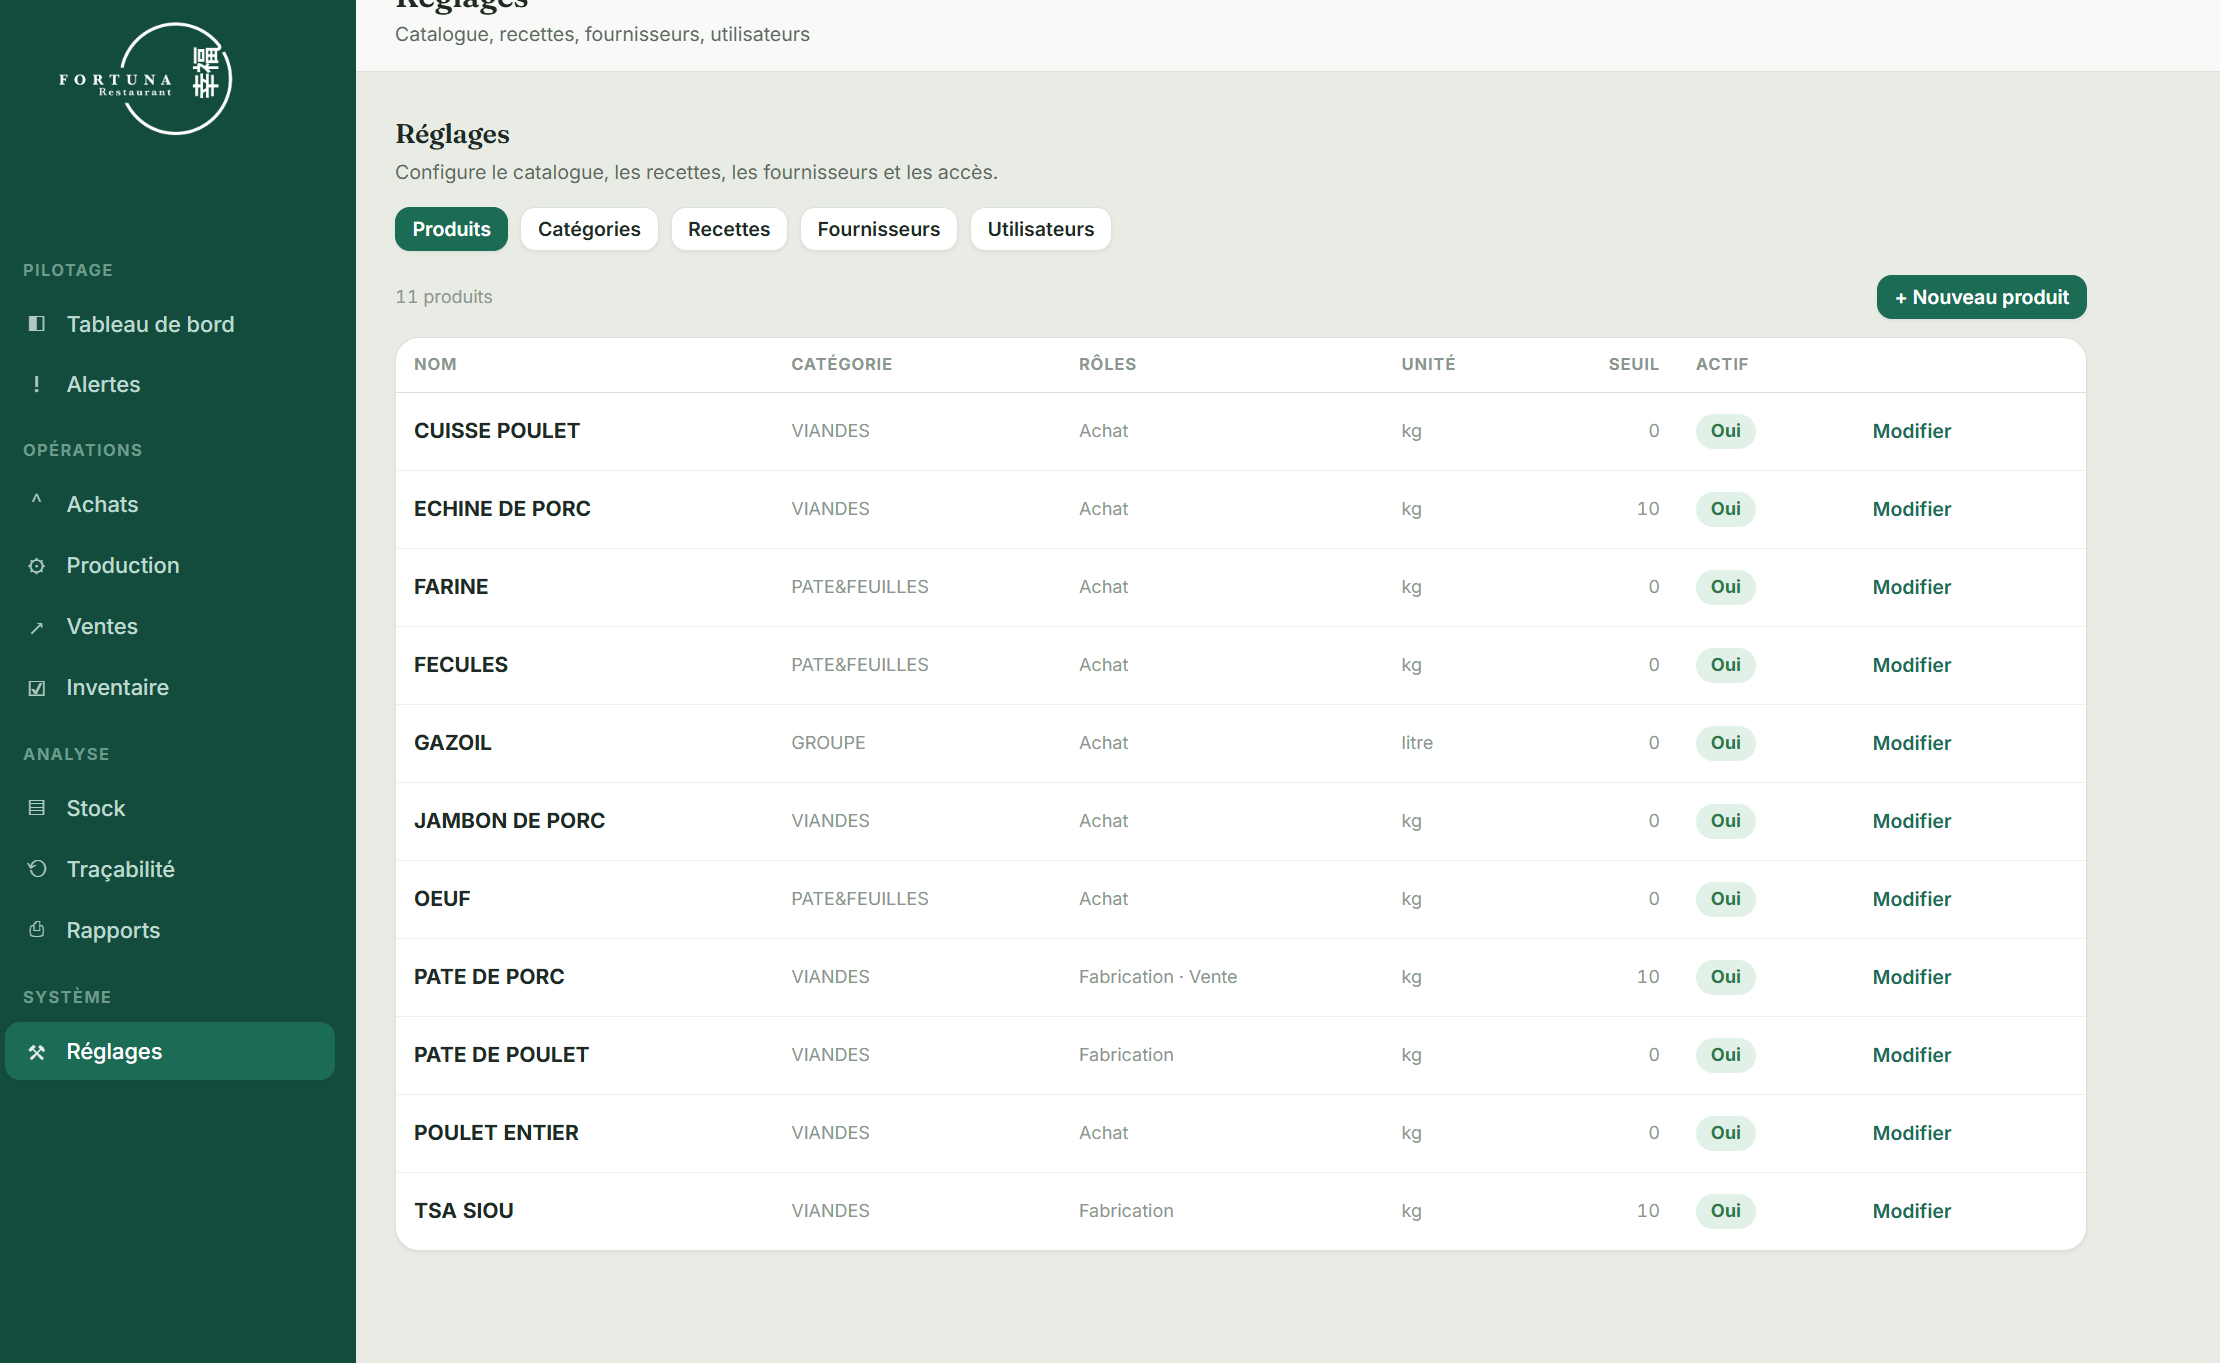Click Fabrication · Vente roles cell
The image size is (2220, 1363).
click(x=1157, y=977)
